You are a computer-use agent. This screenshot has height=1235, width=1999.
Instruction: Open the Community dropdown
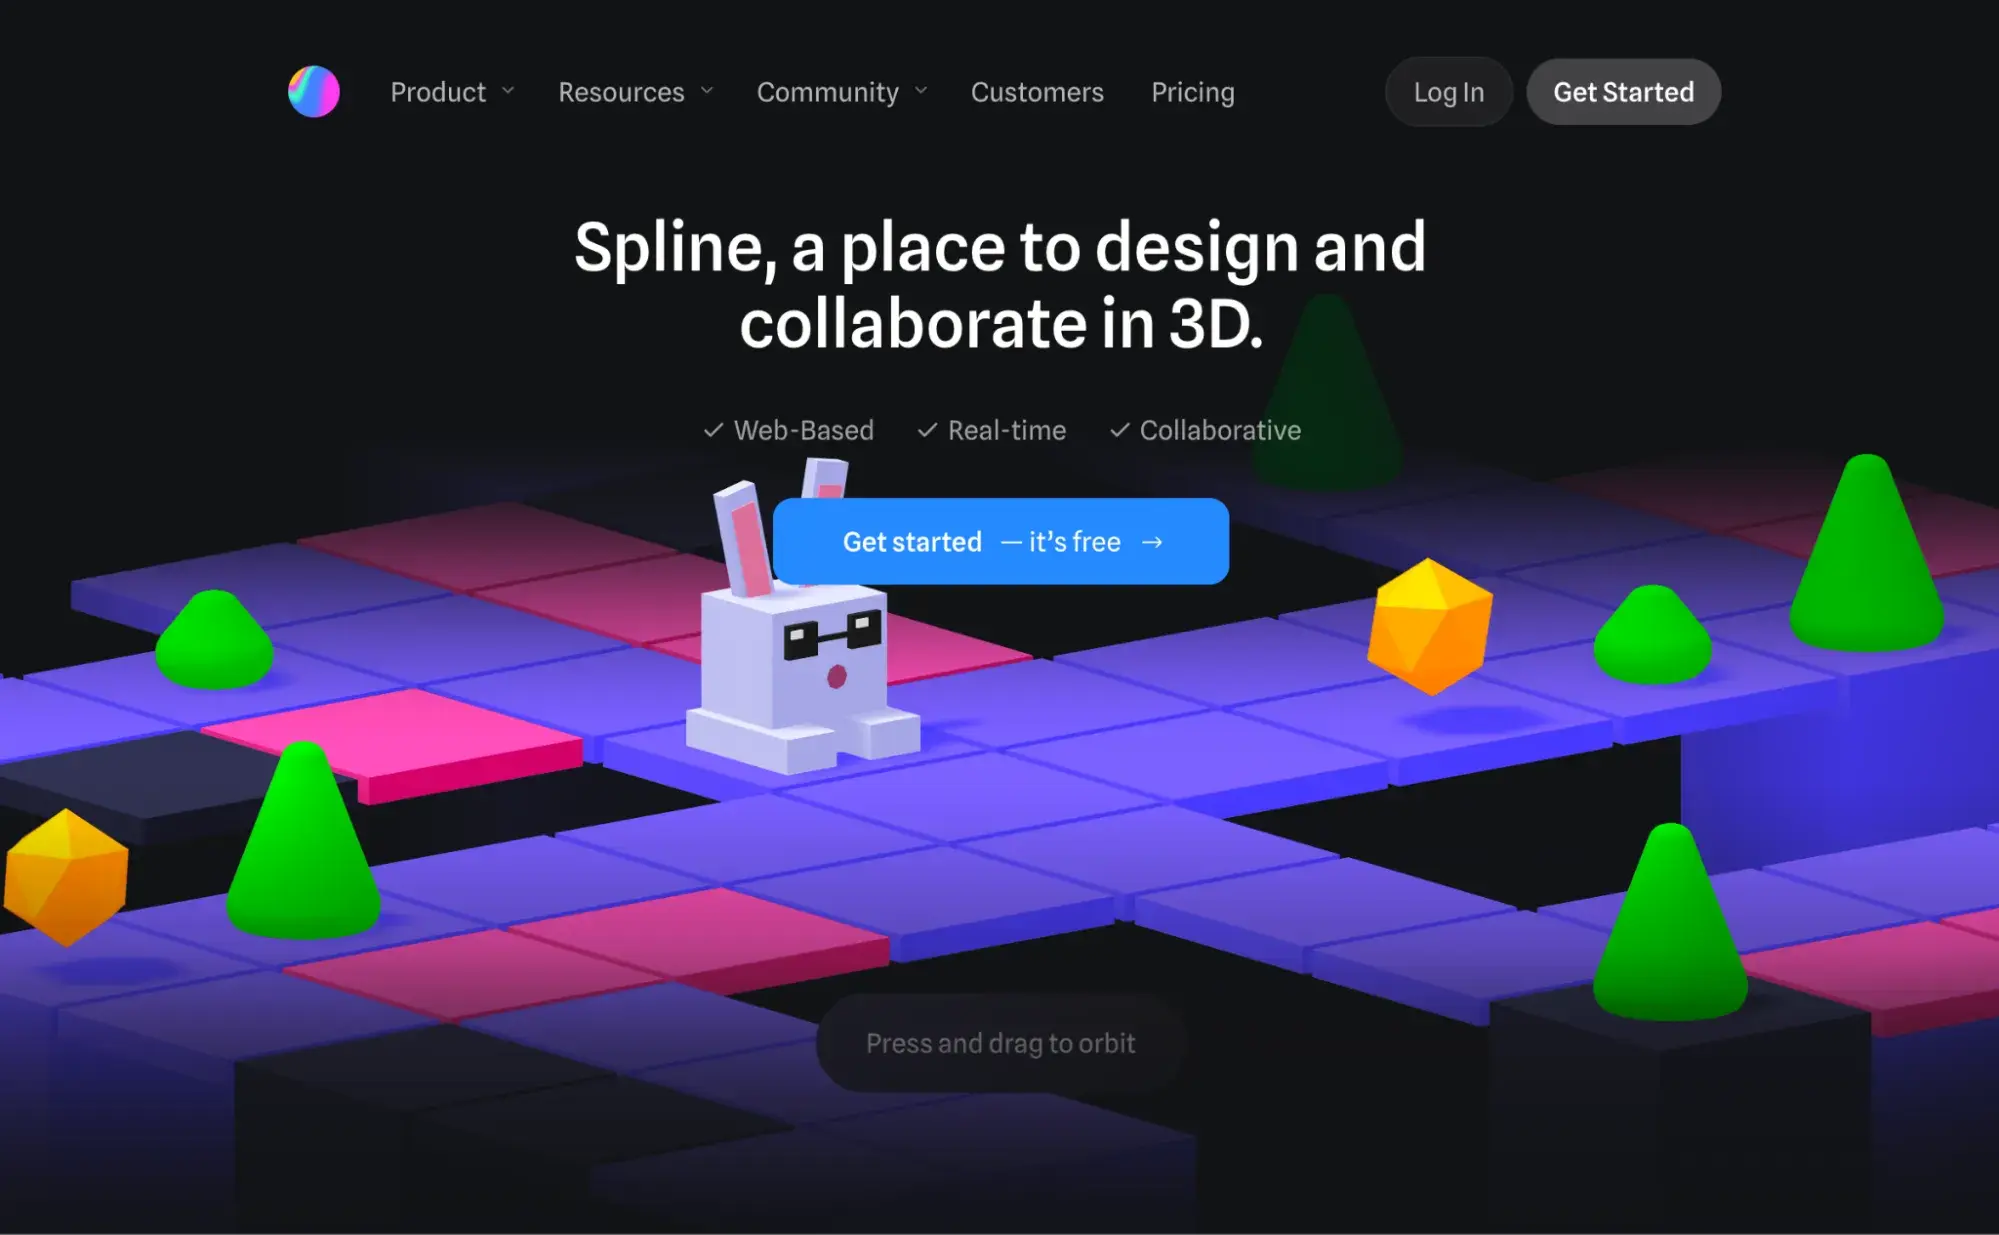(x=844, y=91)
